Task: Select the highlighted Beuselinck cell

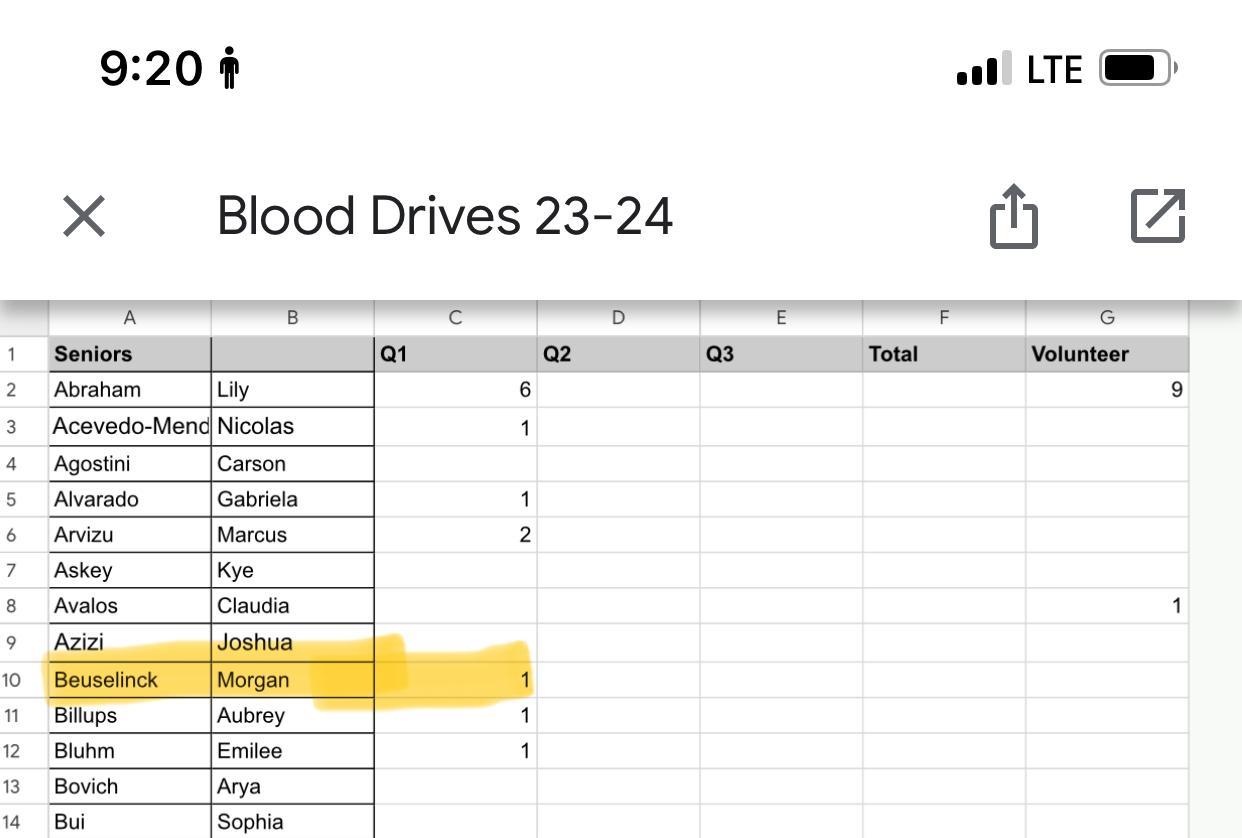Action: (x=130, y=680)
